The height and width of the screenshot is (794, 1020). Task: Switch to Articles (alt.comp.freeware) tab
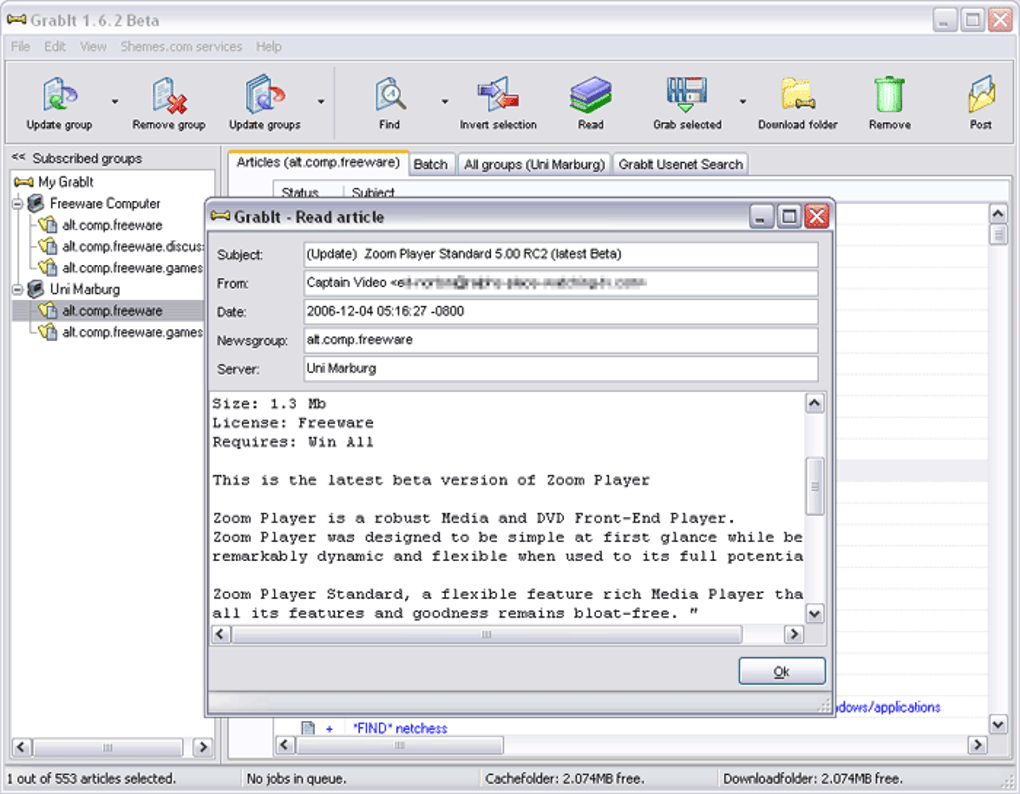coord(318,163)
